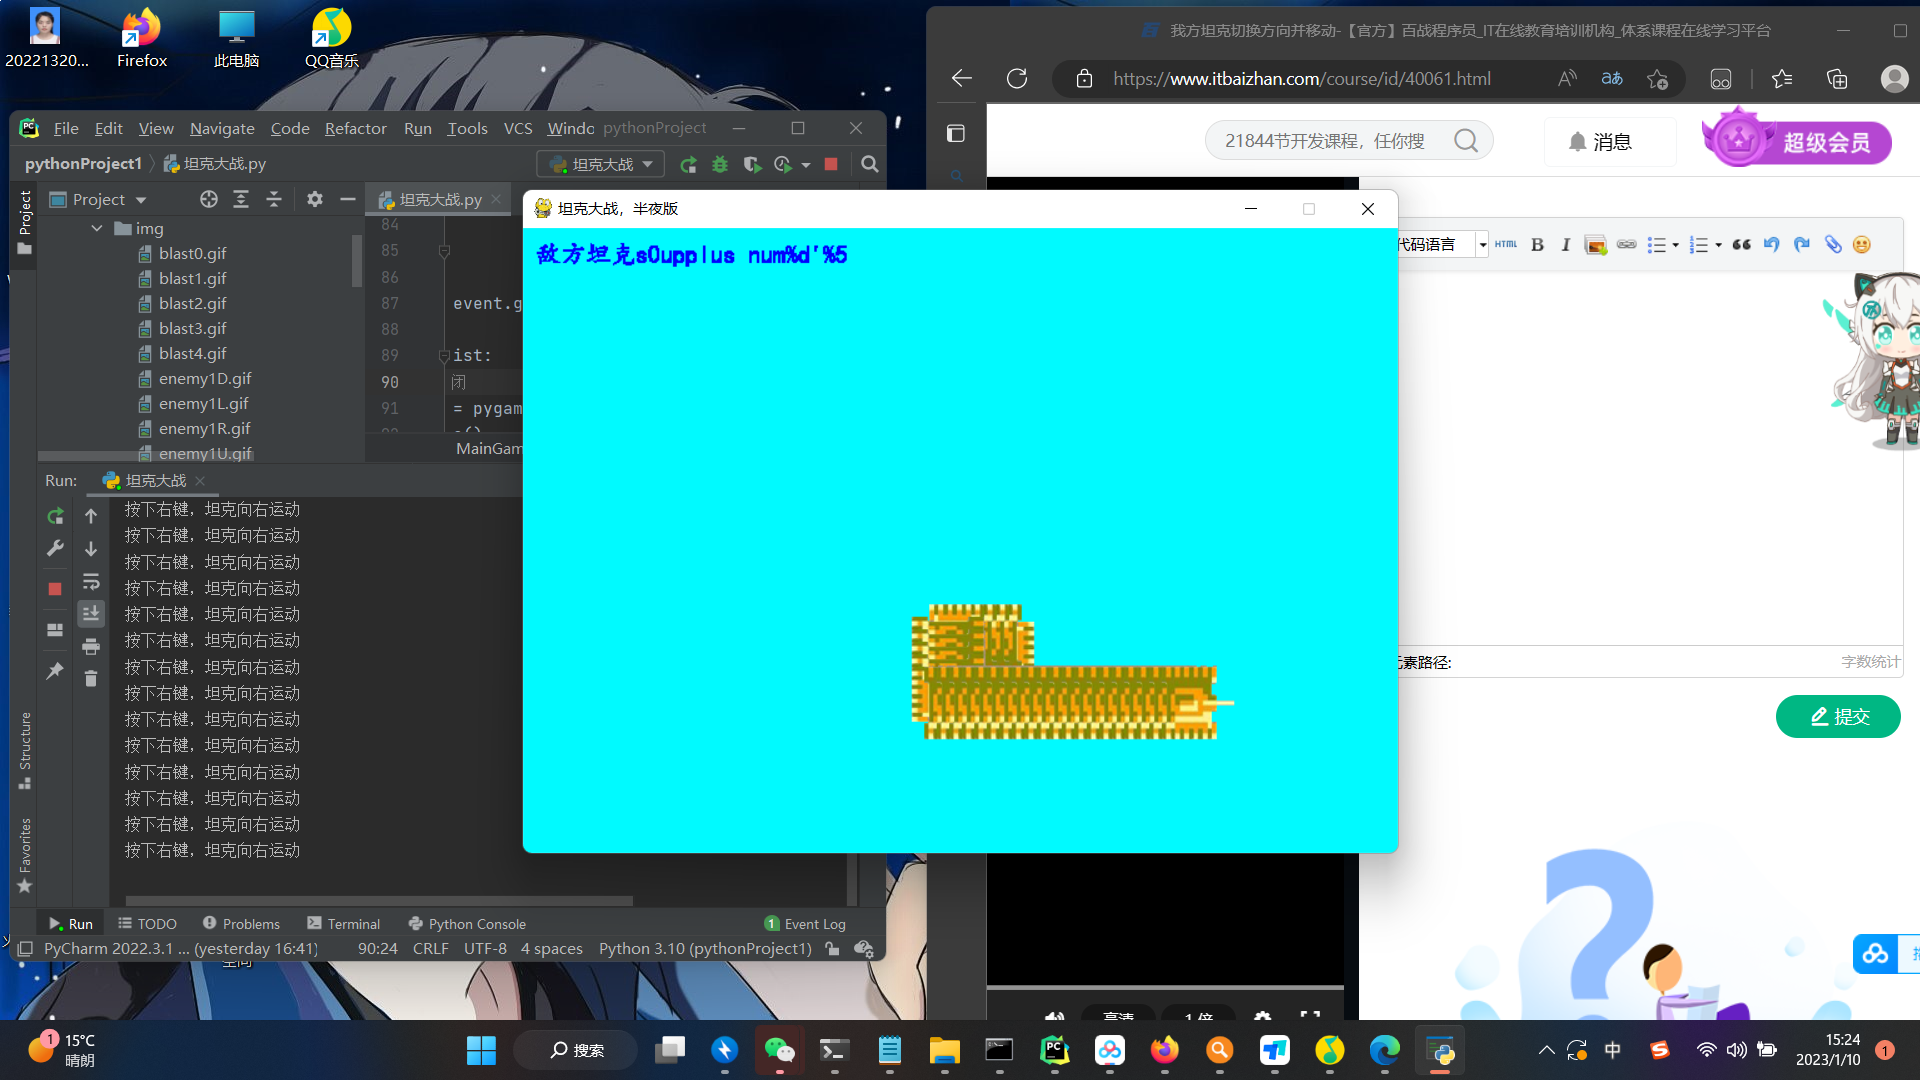This screenshot has height=1080, width=1920.
Task: Attach a file using the paperclip icon
Action: 1833,245
